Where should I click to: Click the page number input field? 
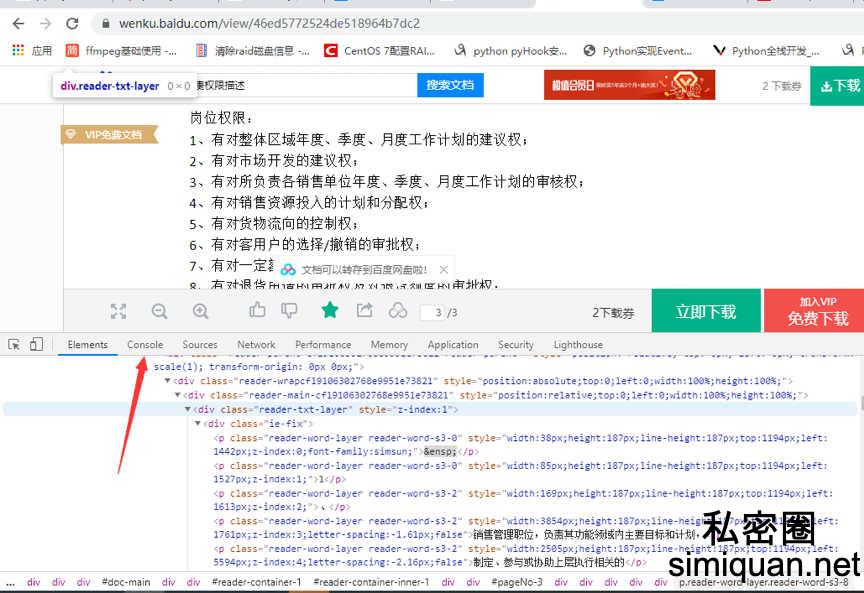point(433,313)
